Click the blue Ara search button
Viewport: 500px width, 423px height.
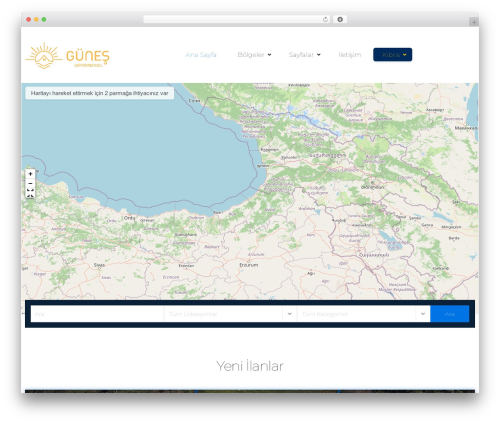[x=450, y=314]
